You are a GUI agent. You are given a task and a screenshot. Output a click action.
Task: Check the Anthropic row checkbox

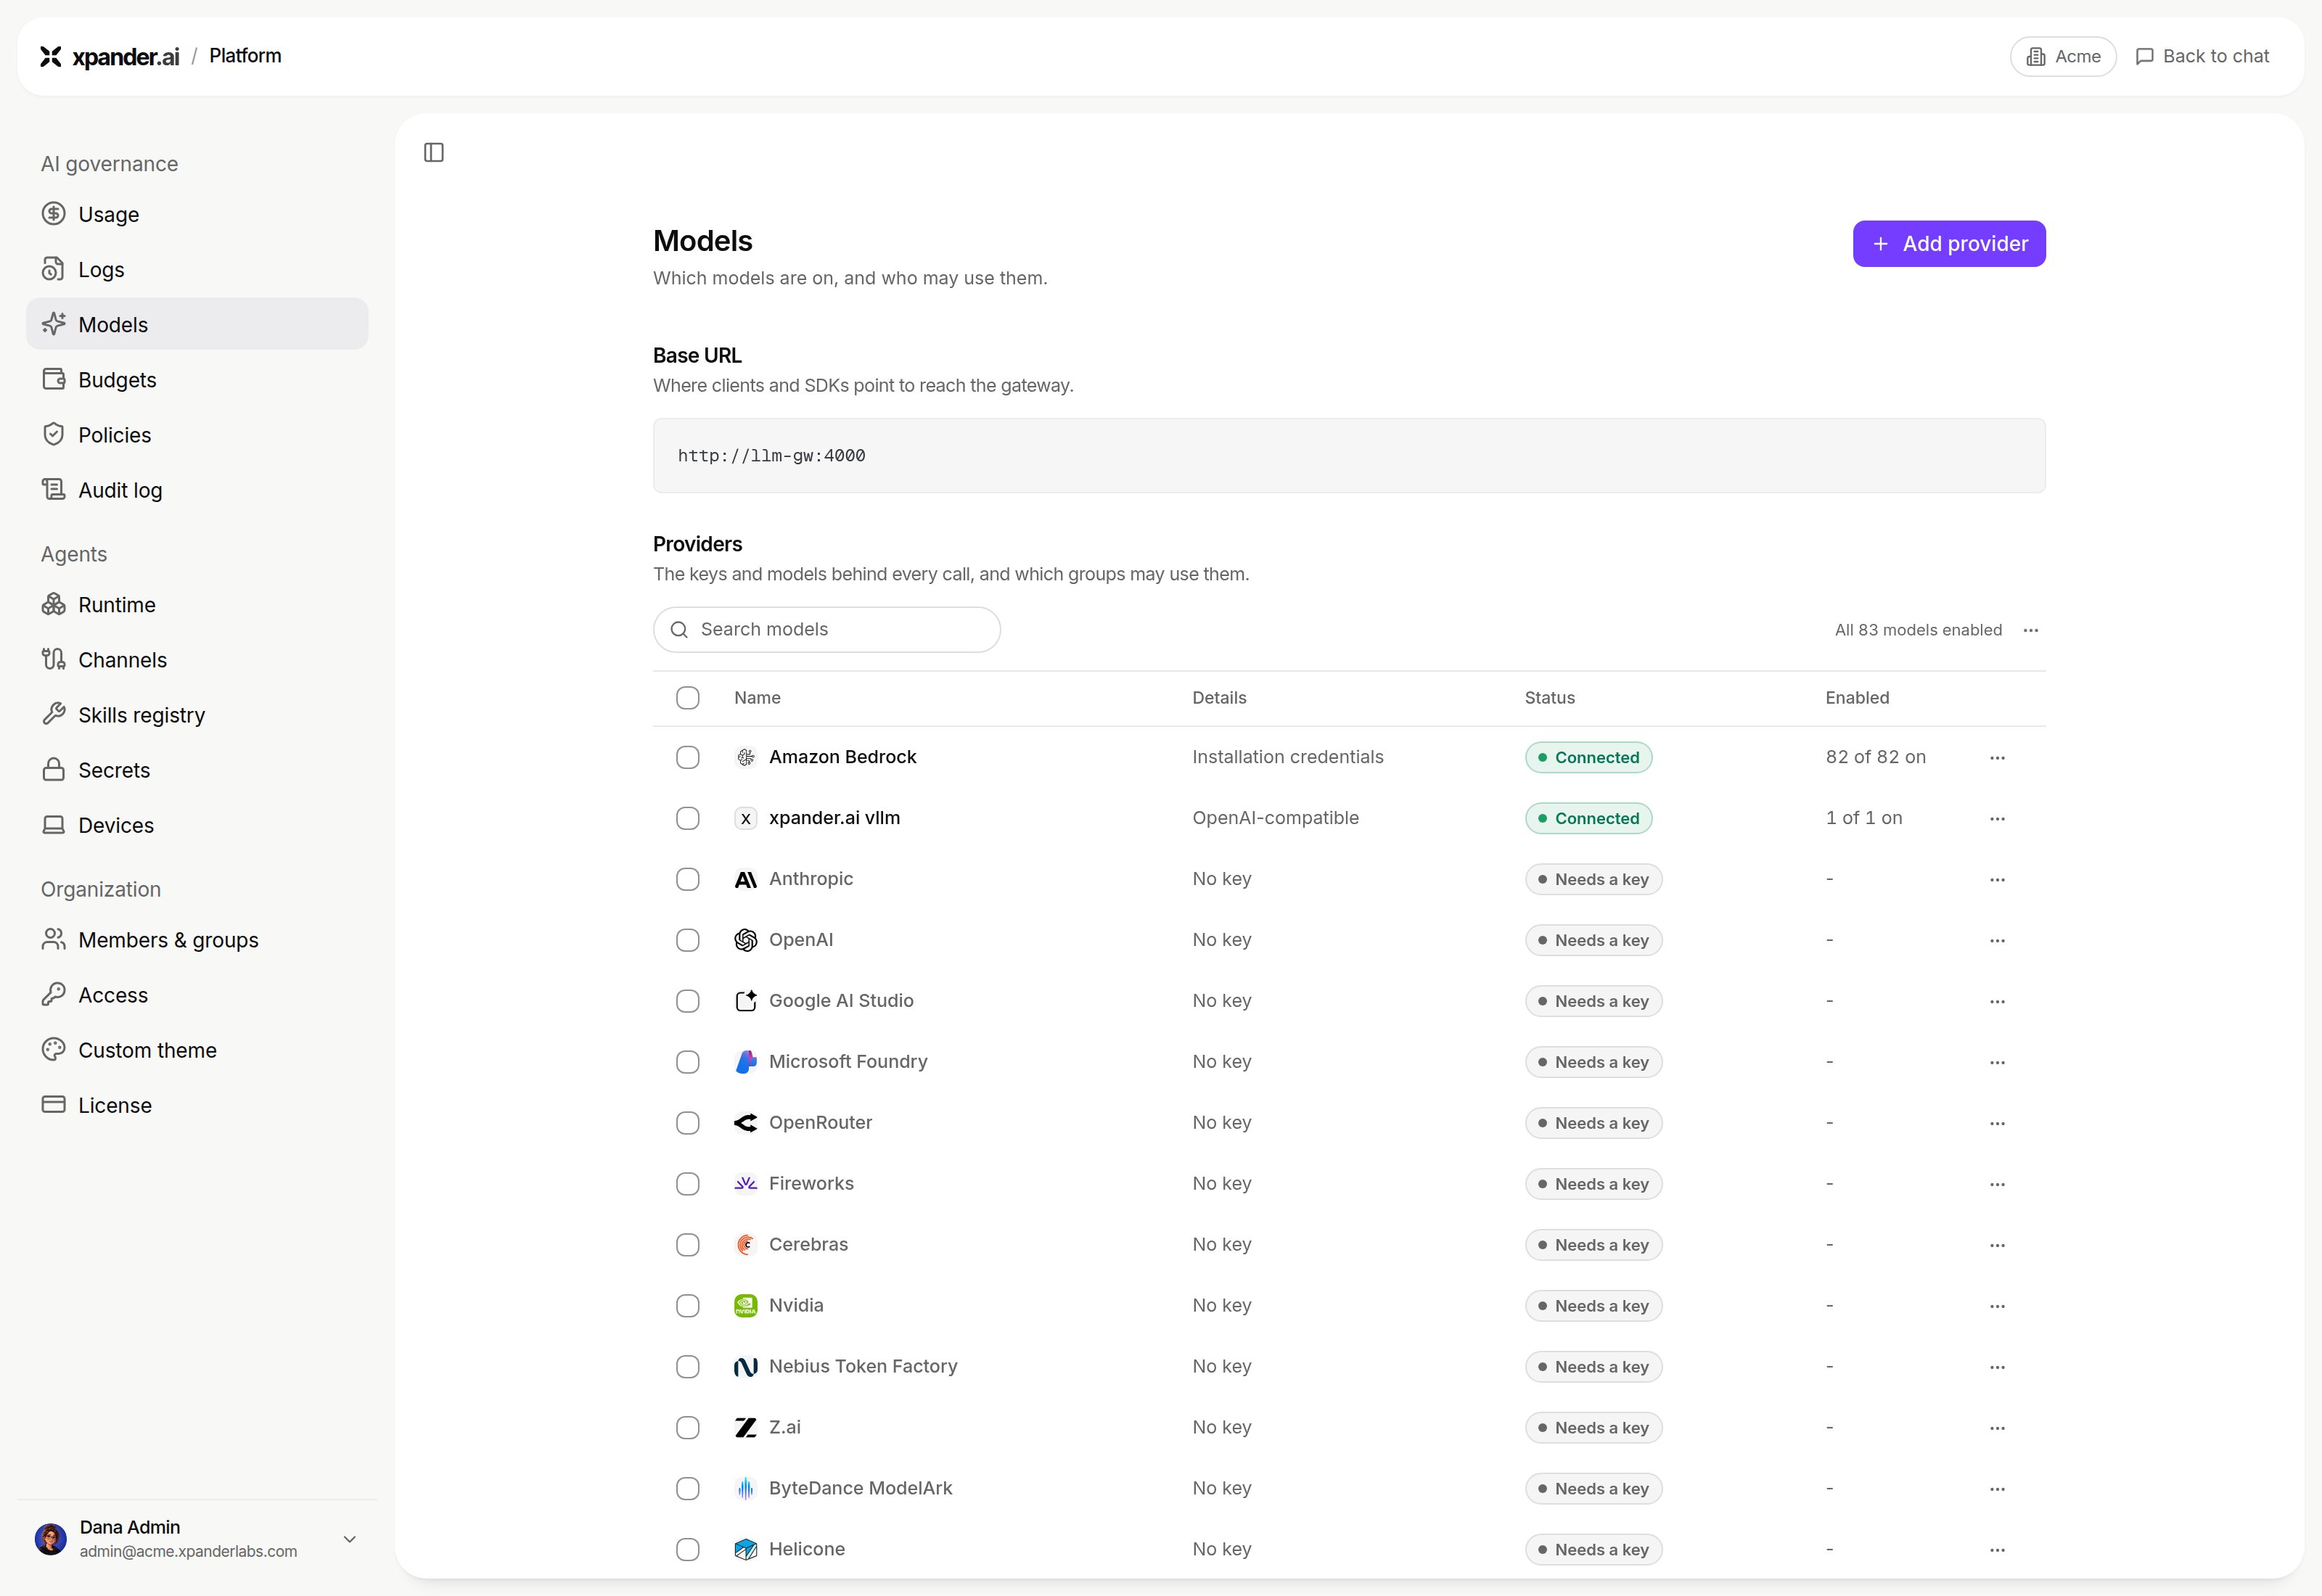point(687,879)
